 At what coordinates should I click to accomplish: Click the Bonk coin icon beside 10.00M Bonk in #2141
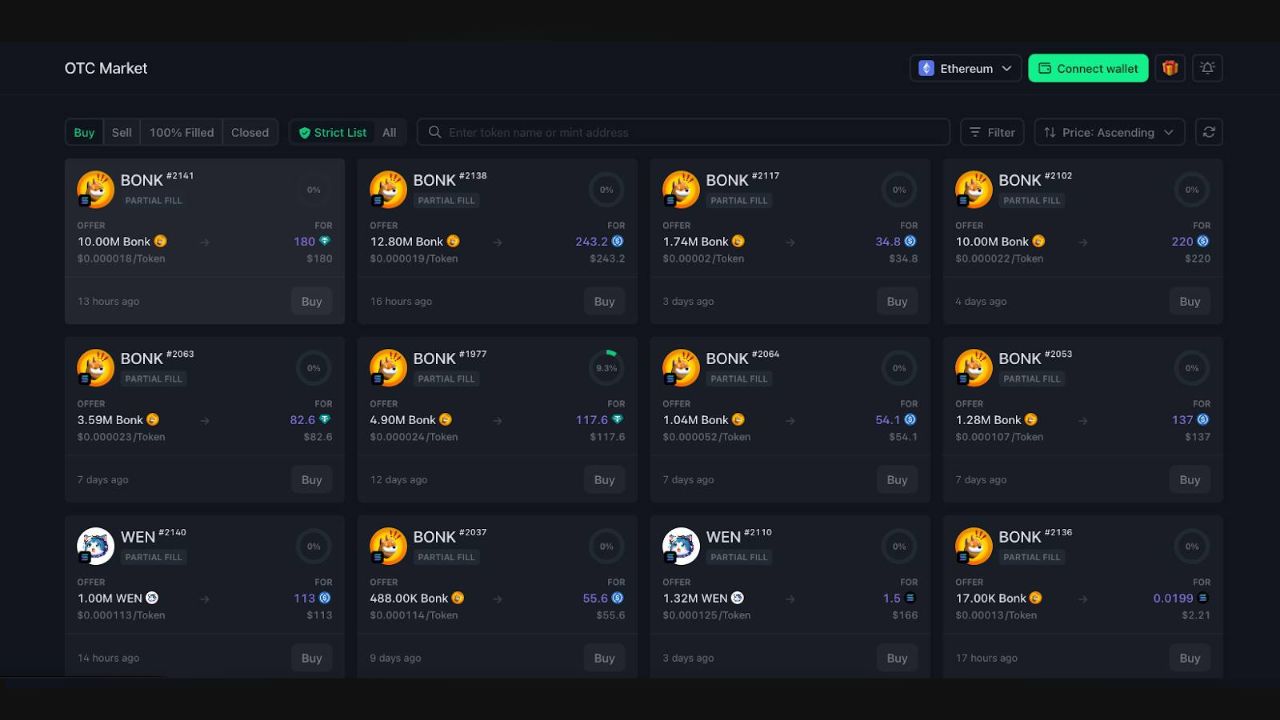161,241
